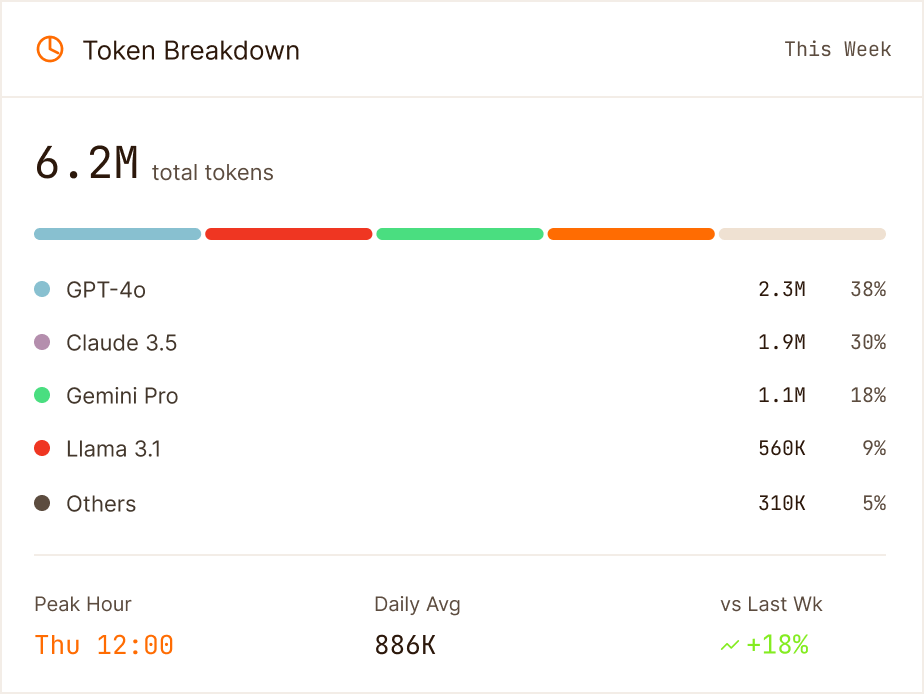The image size is (924, 696).
Task: Click the GPT-4o row label
Action: [x=106, y=290]
